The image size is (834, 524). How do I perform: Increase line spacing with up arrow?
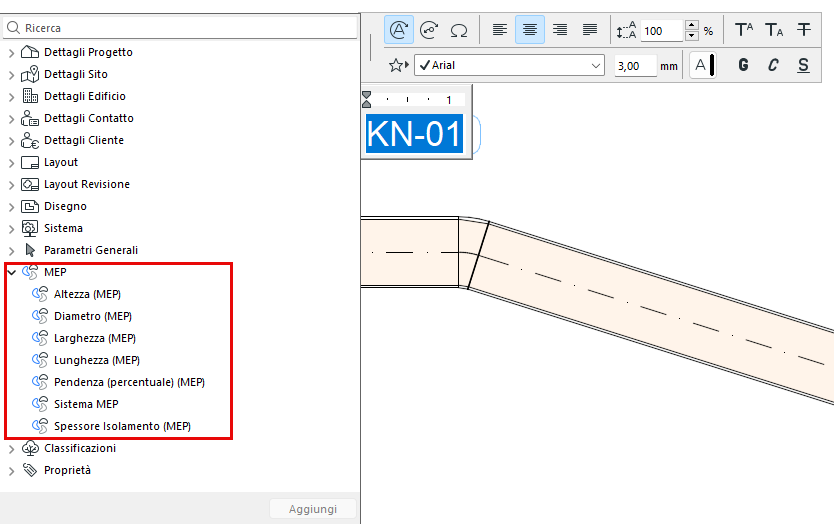pos(691,25)
